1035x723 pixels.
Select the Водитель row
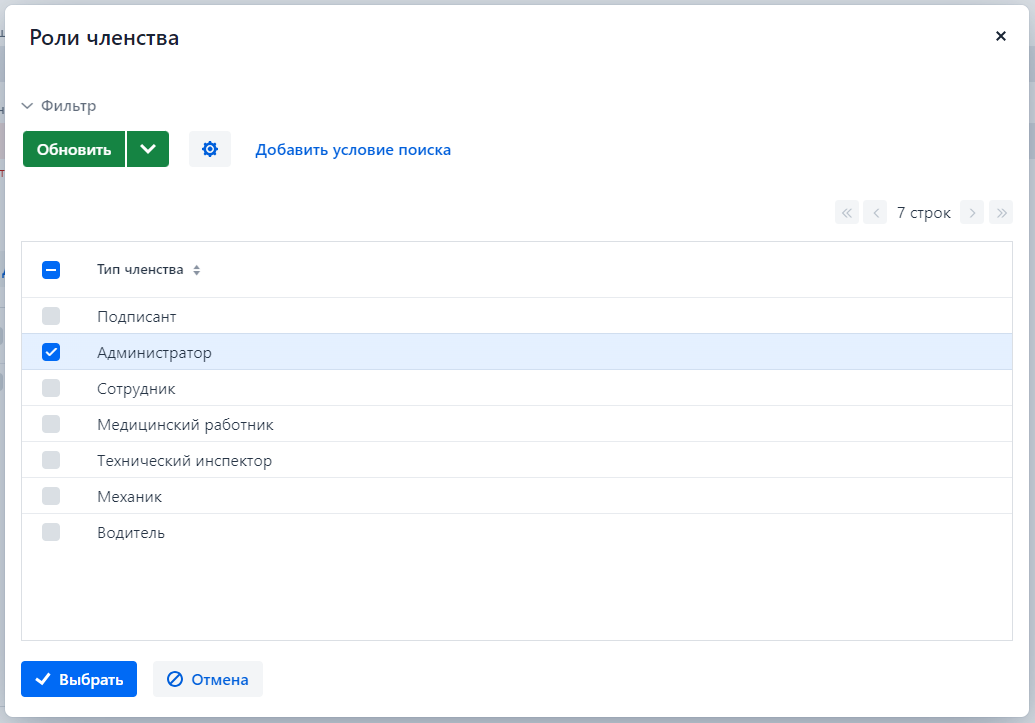(131, 533)
